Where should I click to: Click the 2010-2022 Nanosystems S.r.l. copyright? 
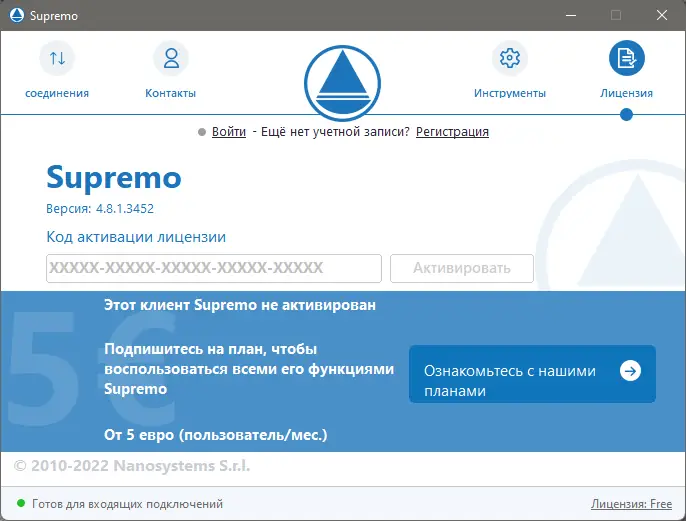coord(132,466)
